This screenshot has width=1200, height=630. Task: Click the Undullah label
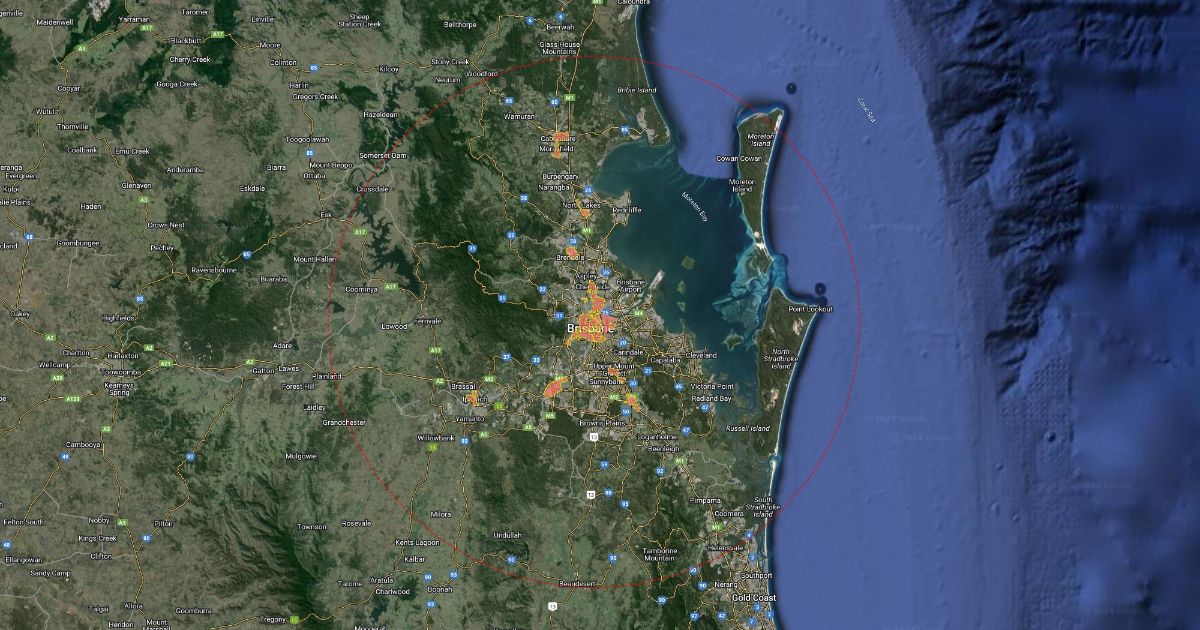pos(507,534)
